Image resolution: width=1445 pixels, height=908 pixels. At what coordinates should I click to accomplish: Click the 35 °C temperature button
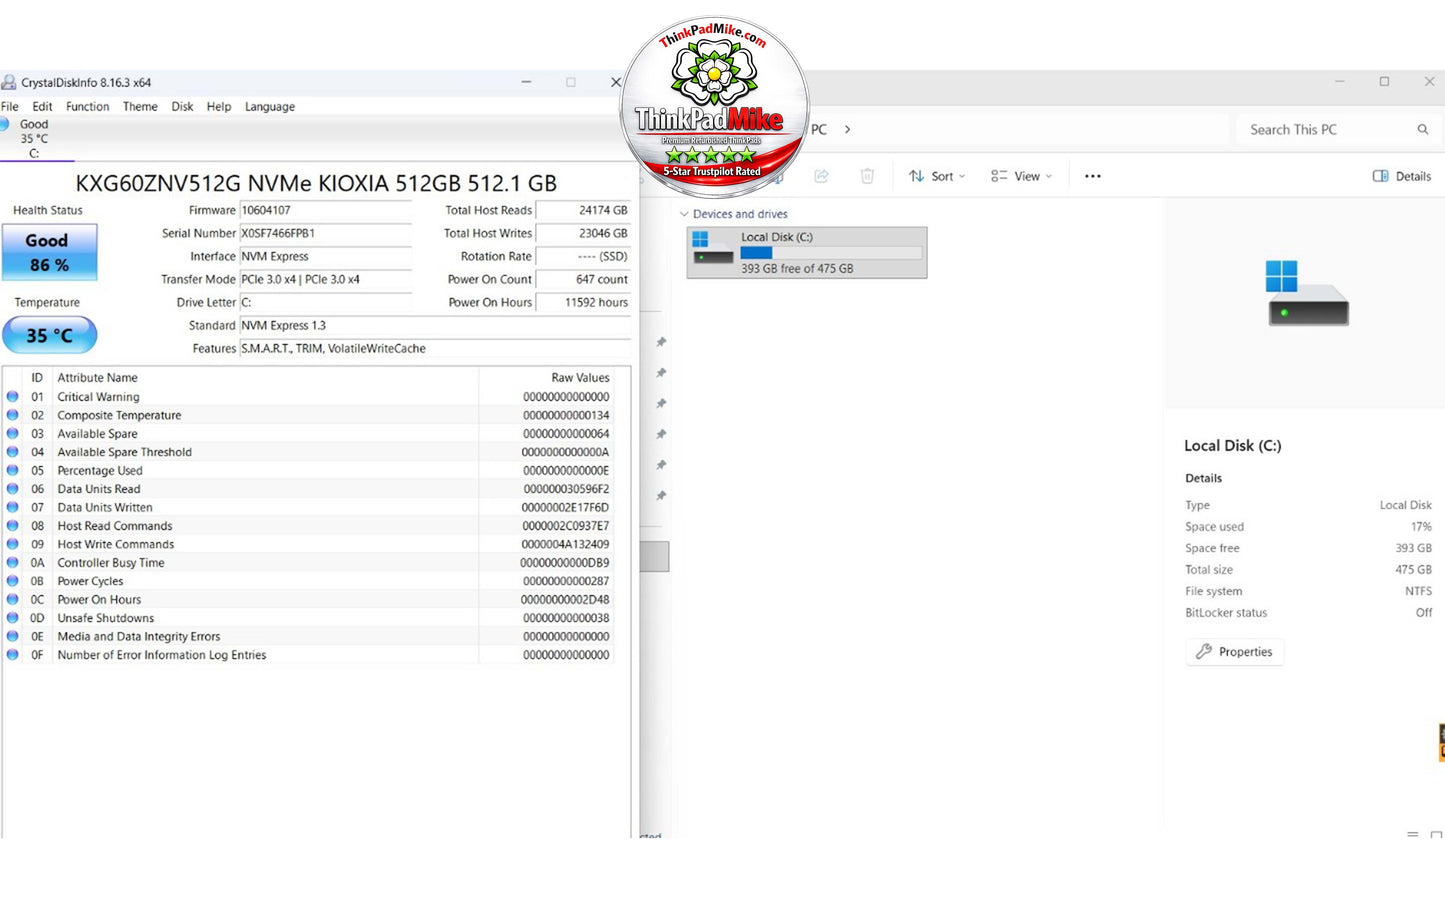pos(49,335)
